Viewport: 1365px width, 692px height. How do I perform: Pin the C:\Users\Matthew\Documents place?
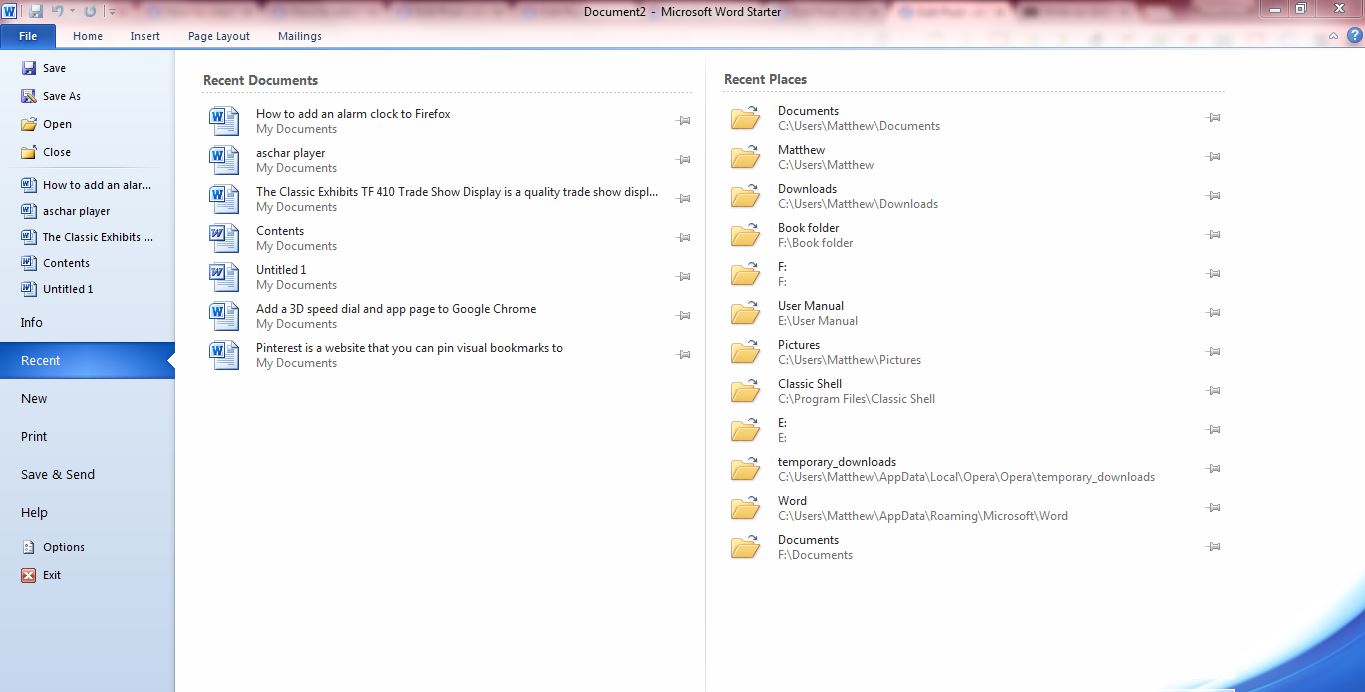pyautogui.click(x=1214, y=118)
